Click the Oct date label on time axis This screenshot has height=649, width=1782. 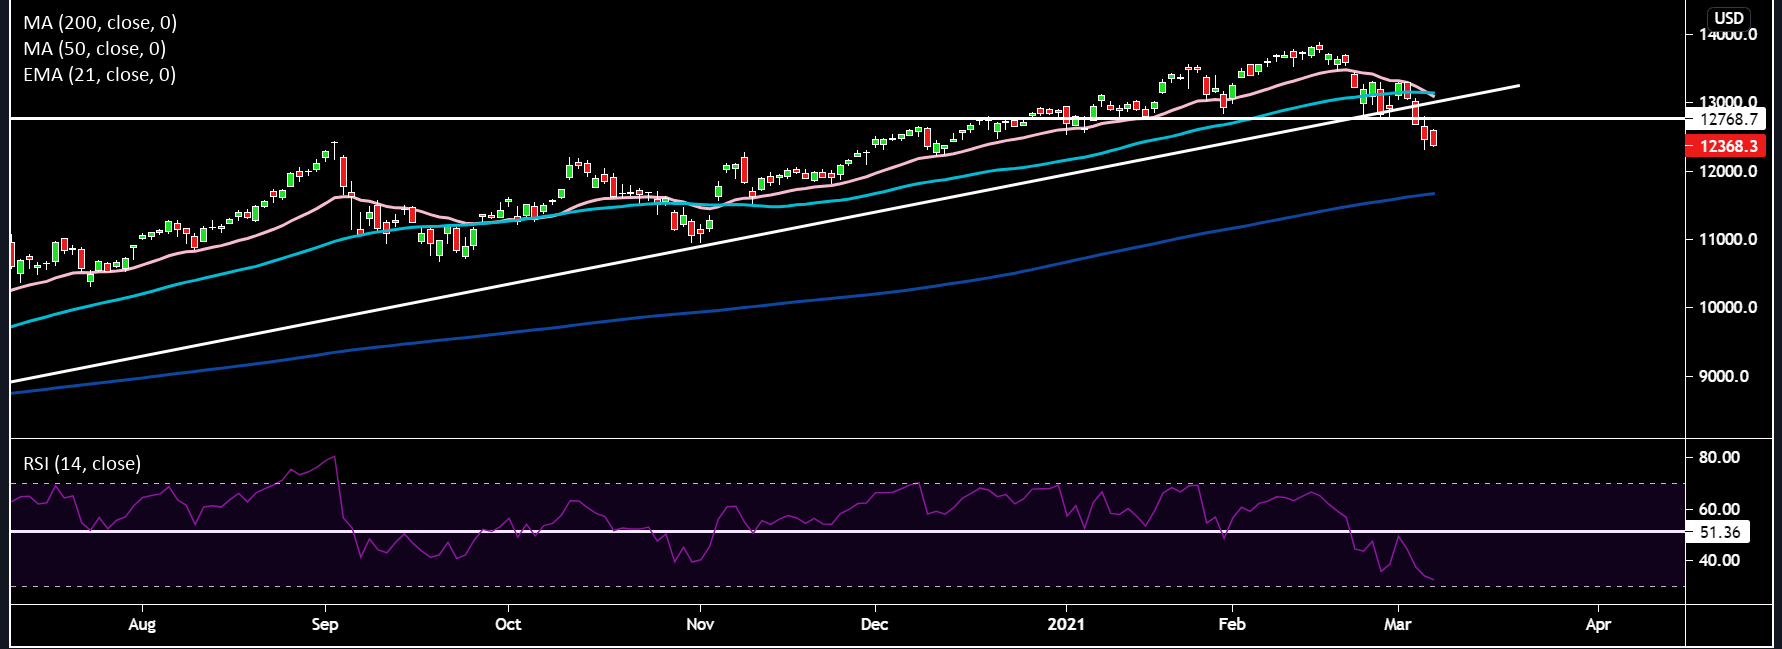coord(508,624)
